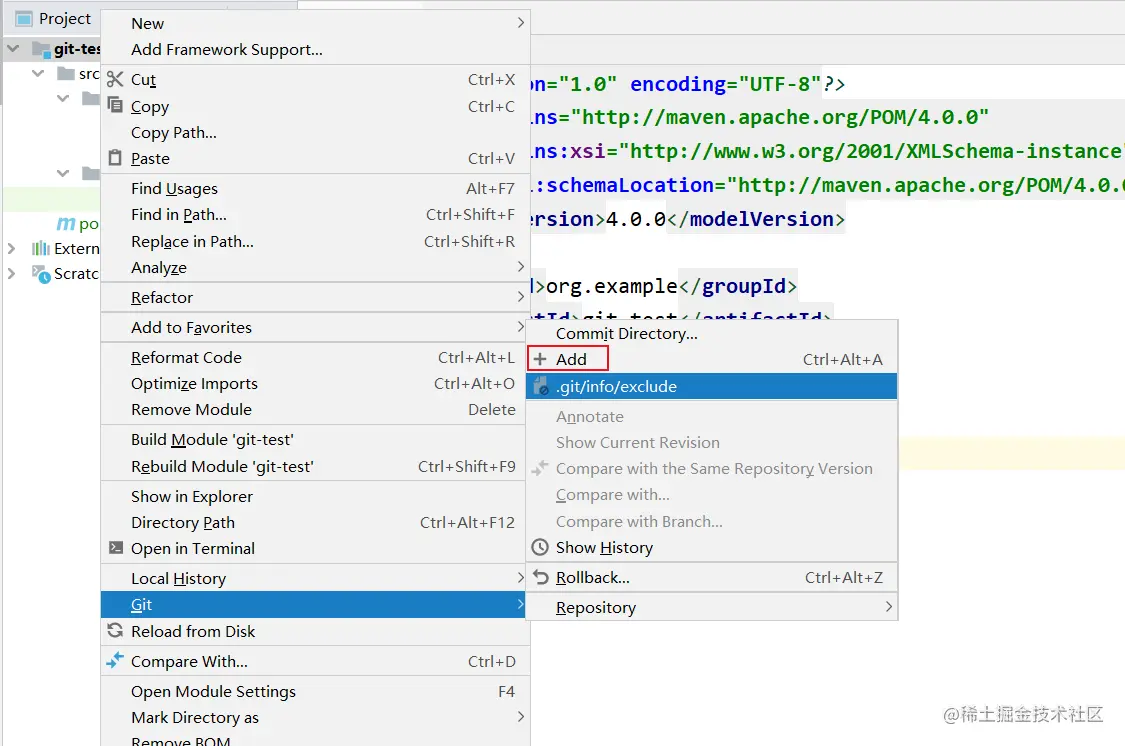This screenshot has height=746, width=1125.
Task: Click the Copy icon in context menu
Action: click(x=115, y=105)
